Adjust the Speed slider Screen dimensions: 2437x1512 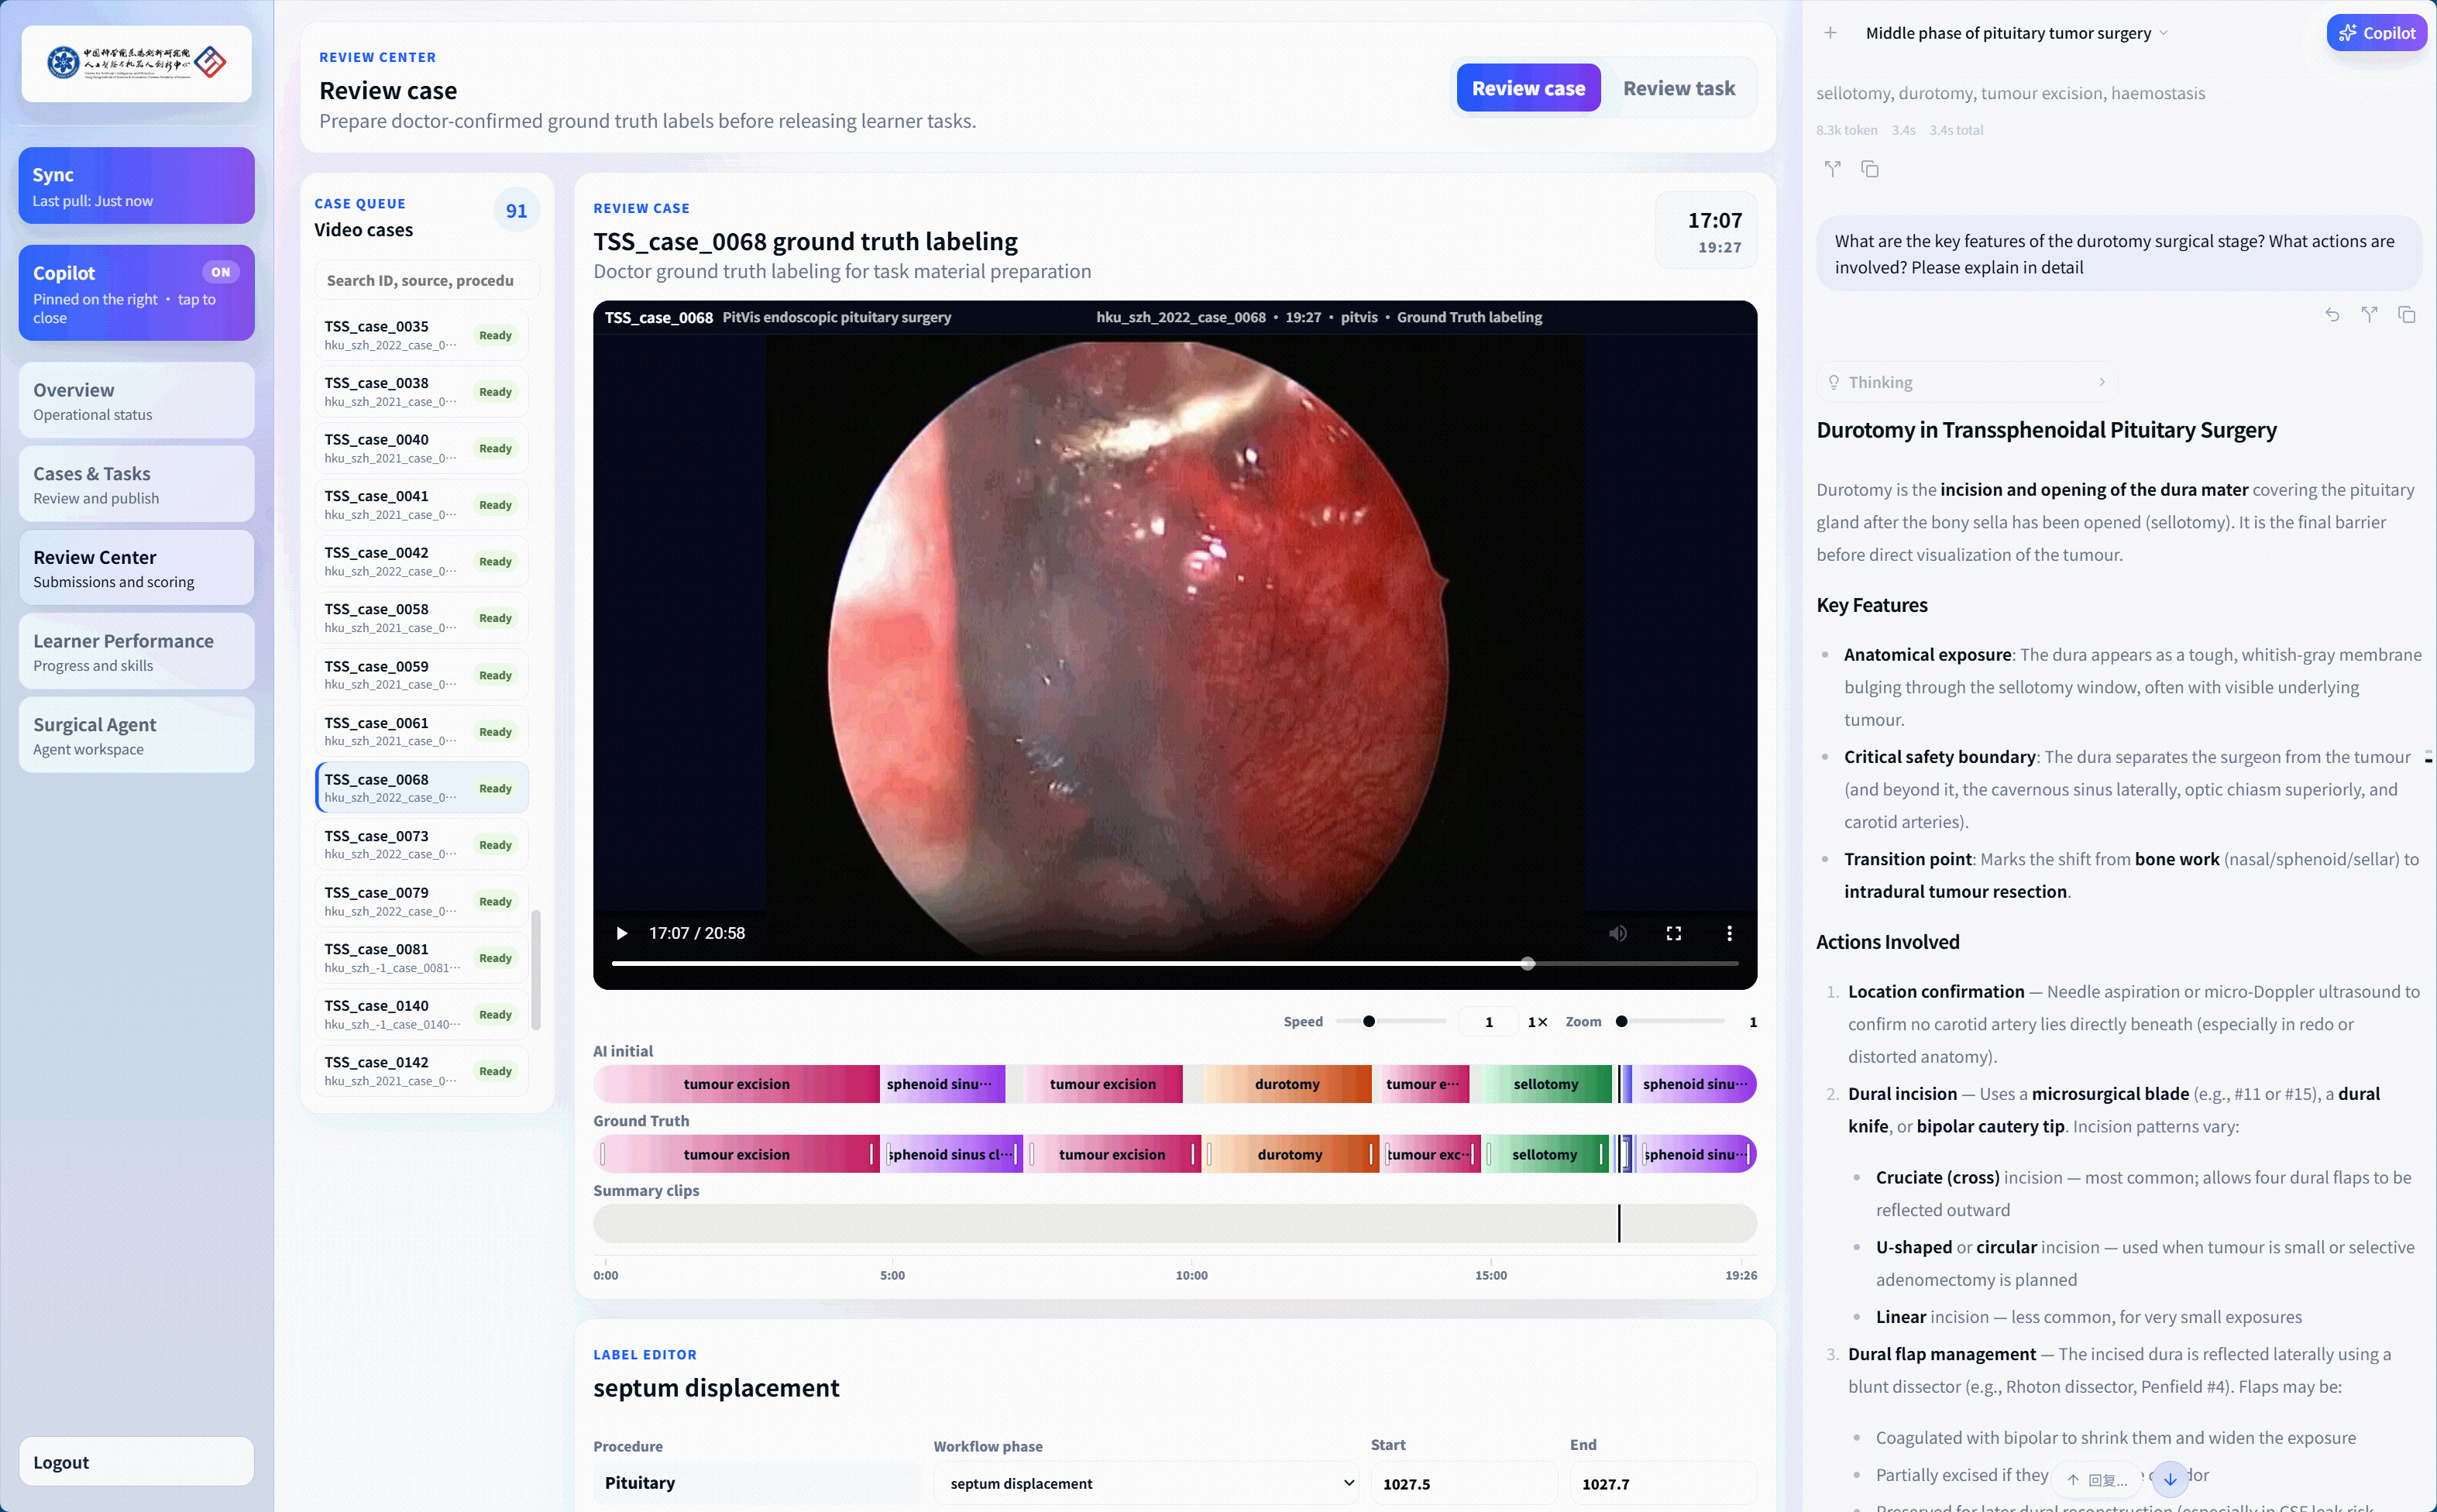pyautogui.click(x=1390, y=1021)
